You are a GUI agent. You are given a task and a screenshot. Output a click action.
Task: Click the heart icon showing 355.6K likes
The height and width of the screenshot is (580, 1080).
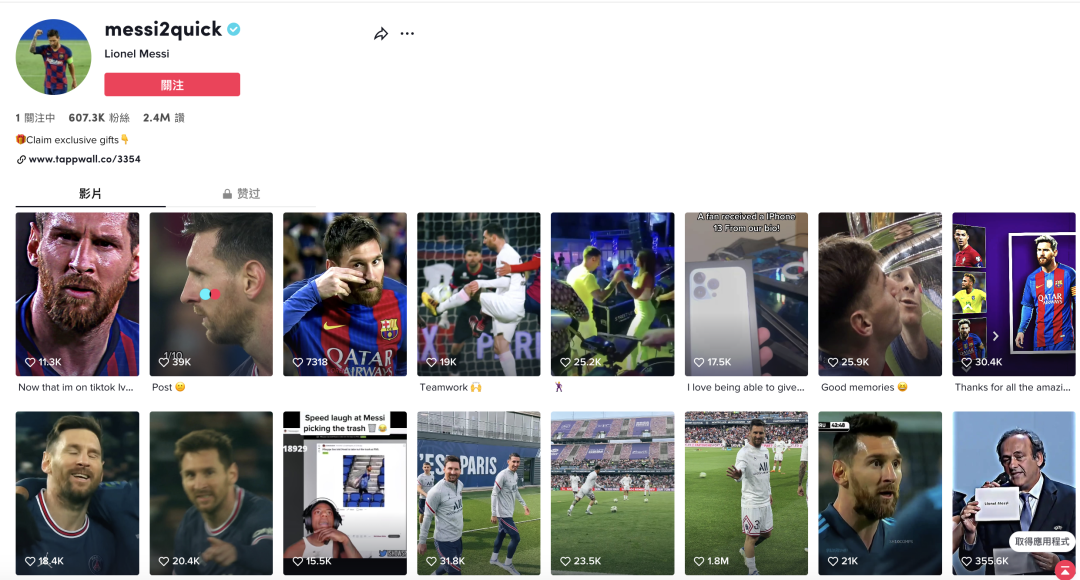tap(966, 561)
